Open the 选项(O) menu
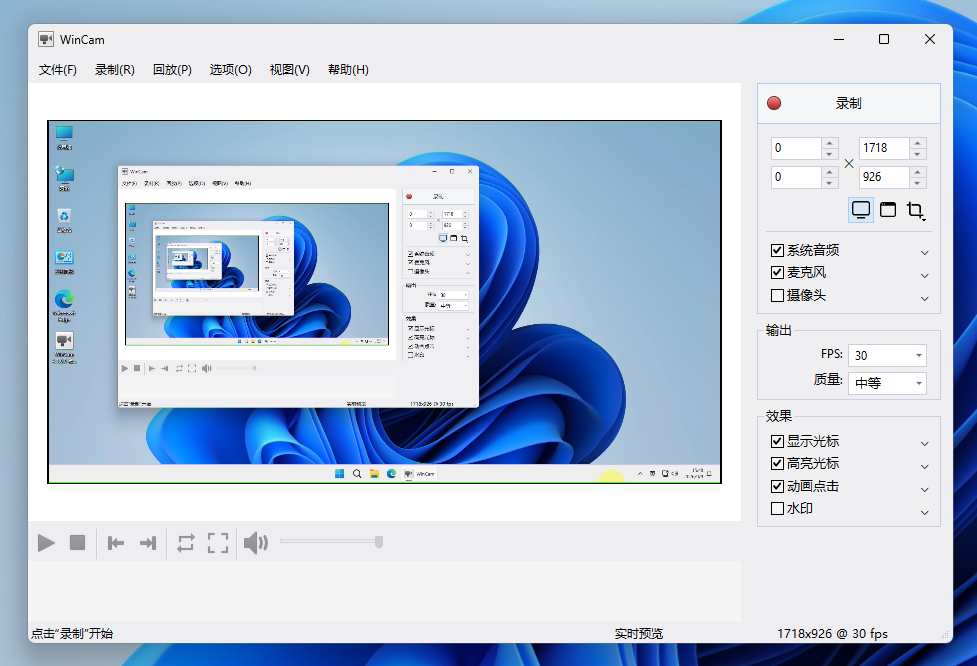Viewport: 977px width, 666px height. tap(231, 70)
